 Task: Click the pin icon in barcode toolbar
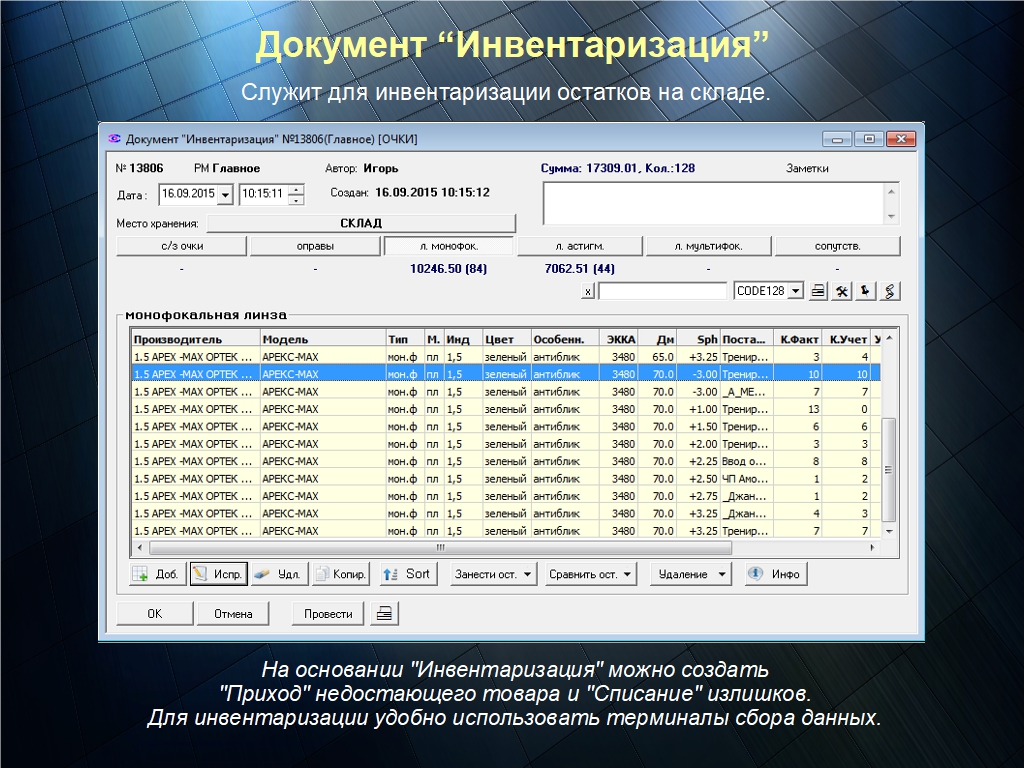[865, 291]
